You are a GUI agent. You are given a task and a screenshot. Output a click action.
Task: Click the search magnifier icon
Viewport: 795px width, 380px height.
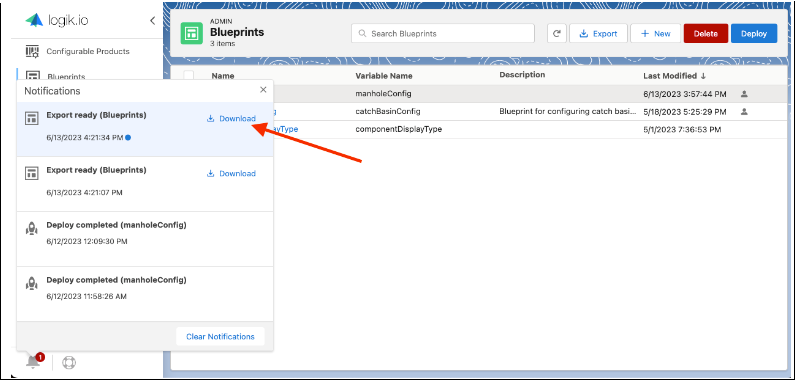pos(363,33)
